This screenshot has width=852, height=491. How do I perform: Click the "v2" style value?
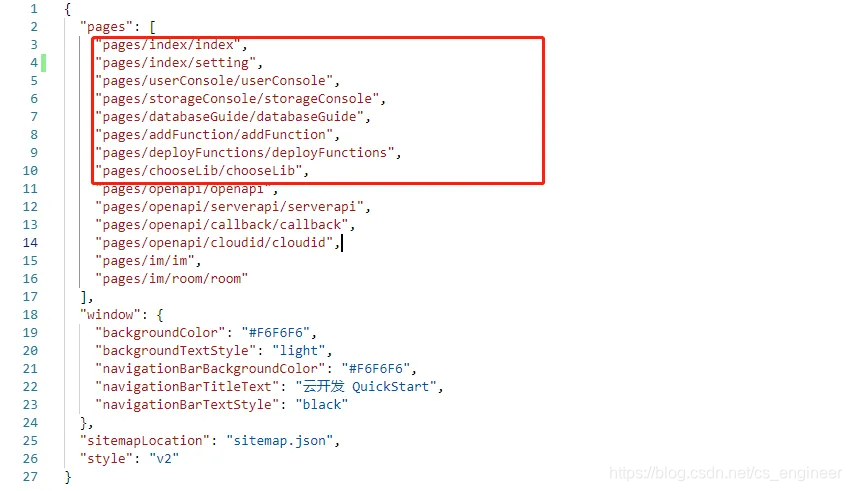pyautogui.click(x=164, y=458)
